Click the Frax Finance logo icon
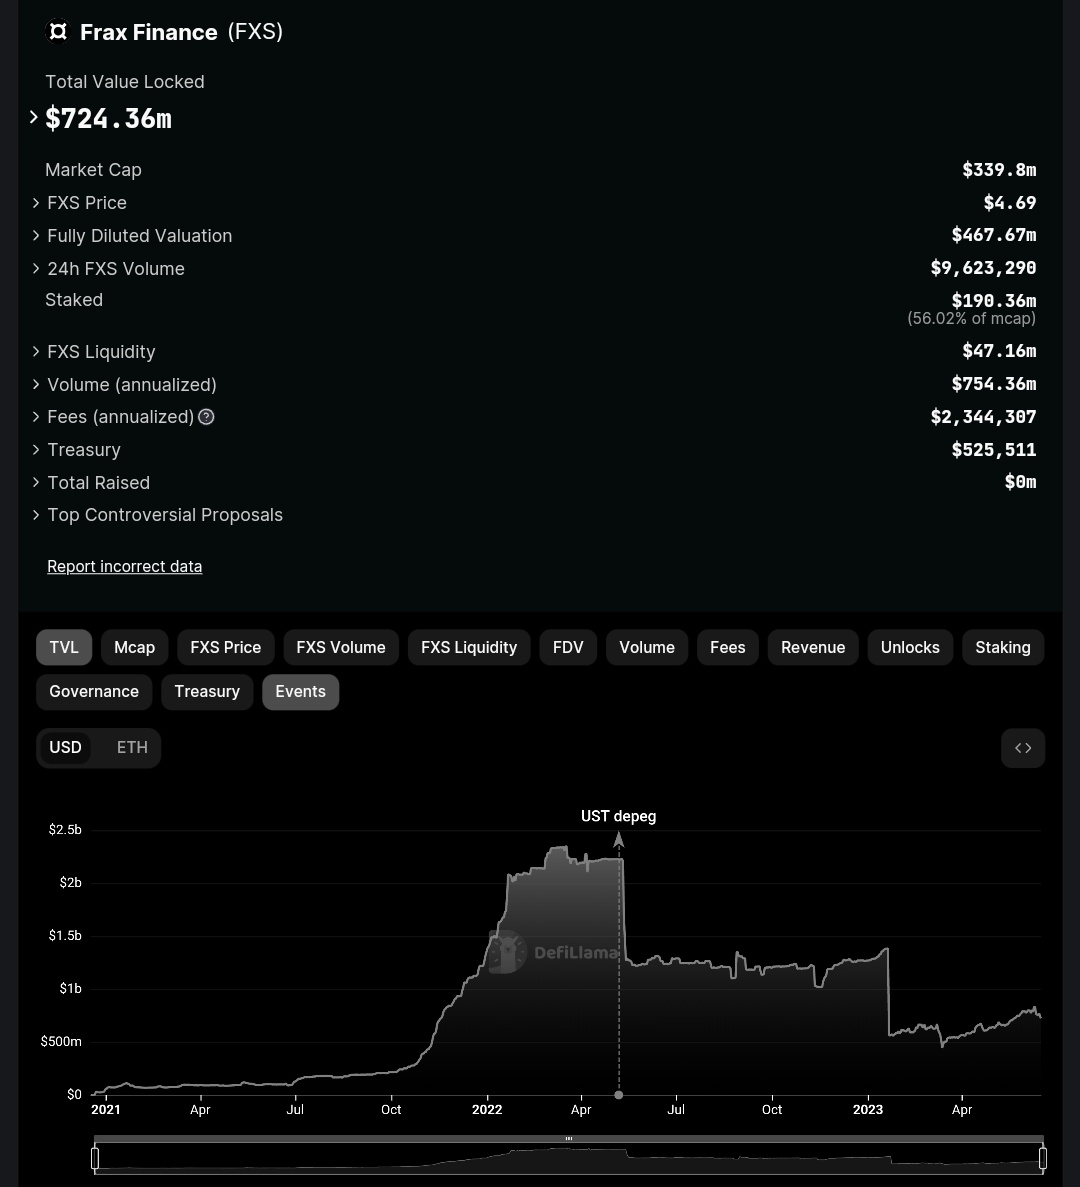Screen dimensions: 1080x1187 point(58,32)
